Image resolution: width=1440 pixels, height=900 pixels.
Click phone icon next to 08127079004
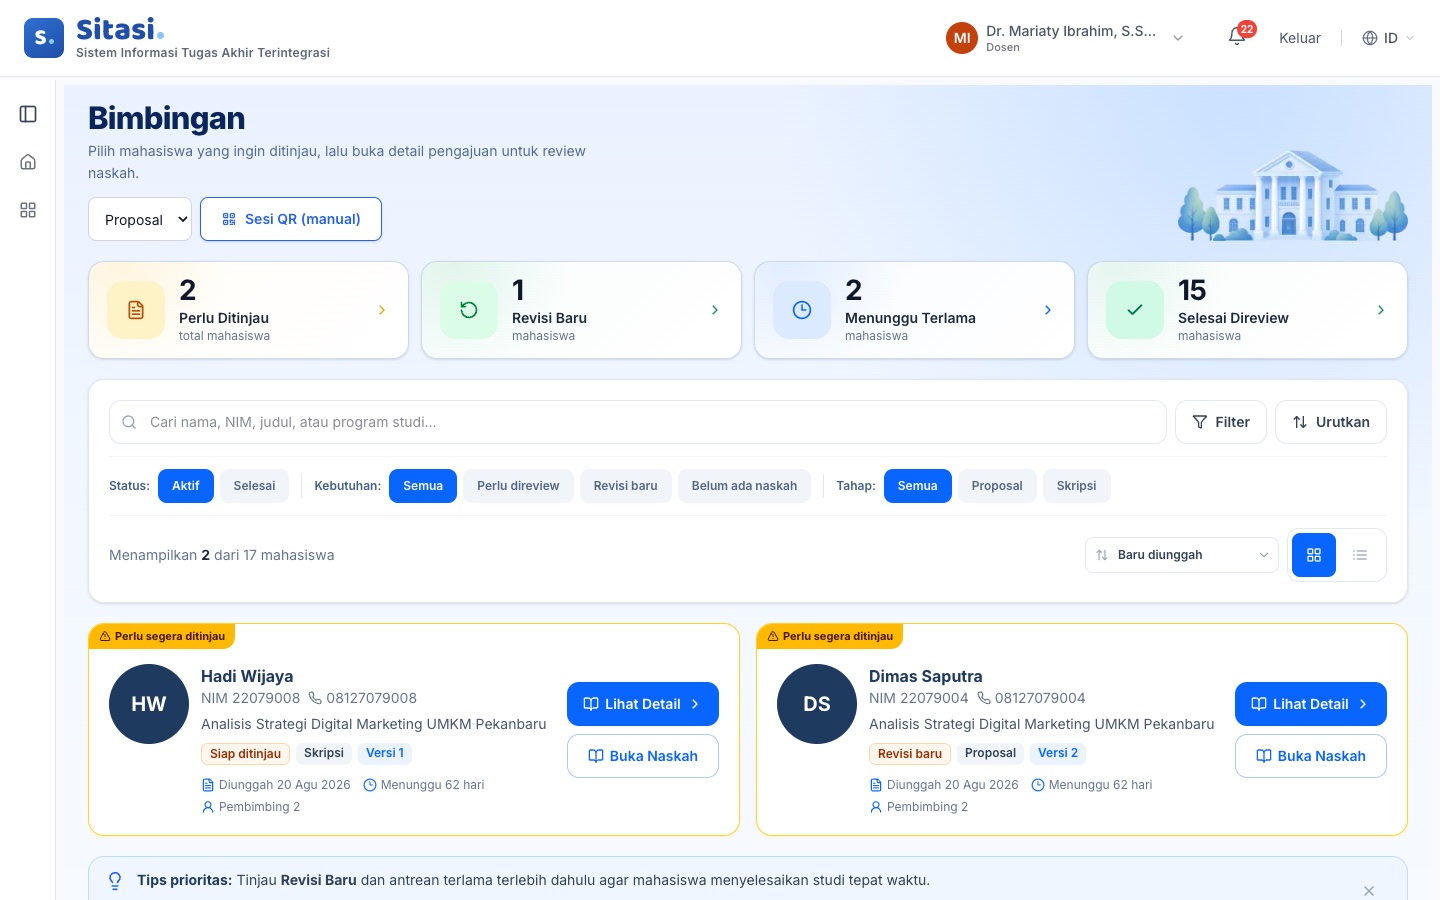tap(983, 698)
